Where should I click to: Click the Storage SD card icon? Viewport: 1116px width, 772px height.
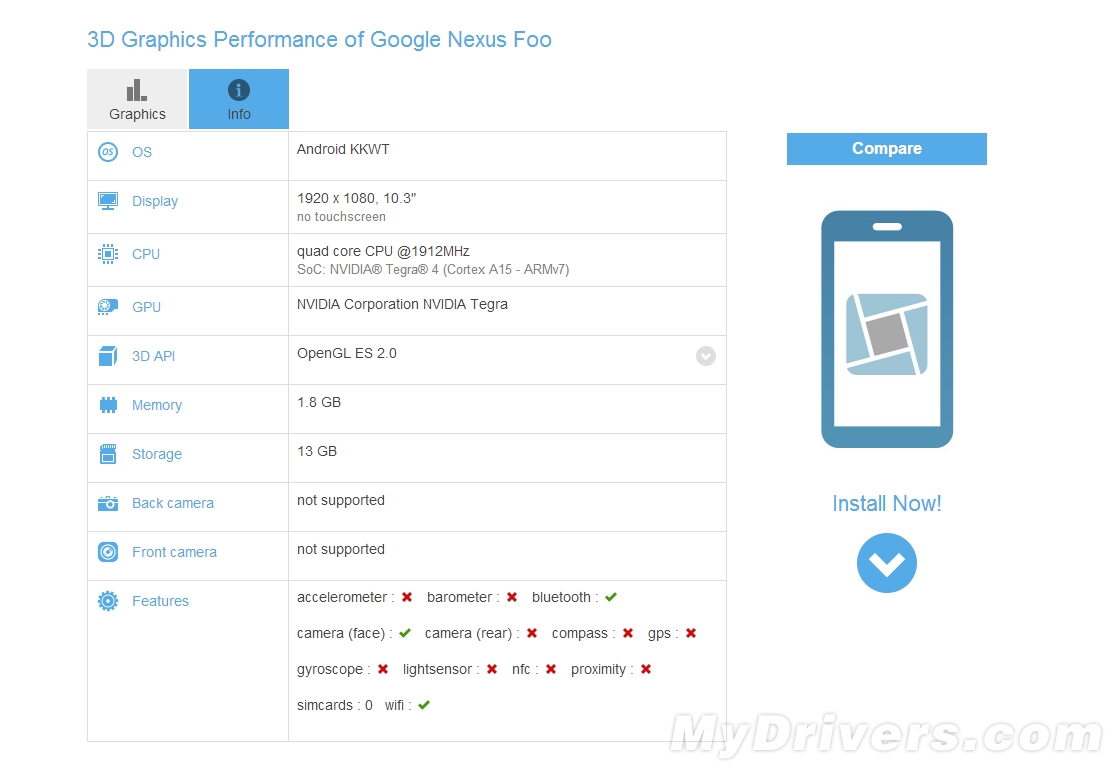pyautogui.click(x=108, y=454)
